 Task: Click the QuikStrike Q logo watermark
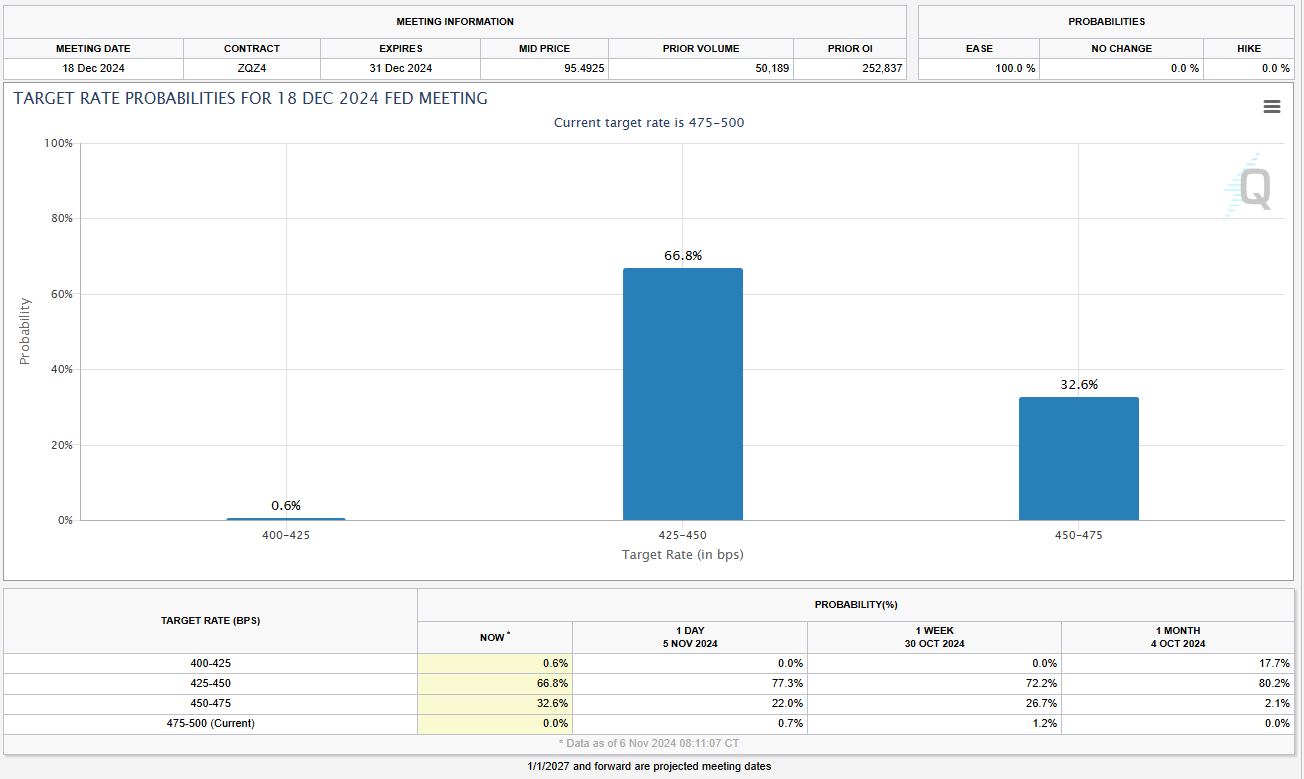coord(1250,187)
